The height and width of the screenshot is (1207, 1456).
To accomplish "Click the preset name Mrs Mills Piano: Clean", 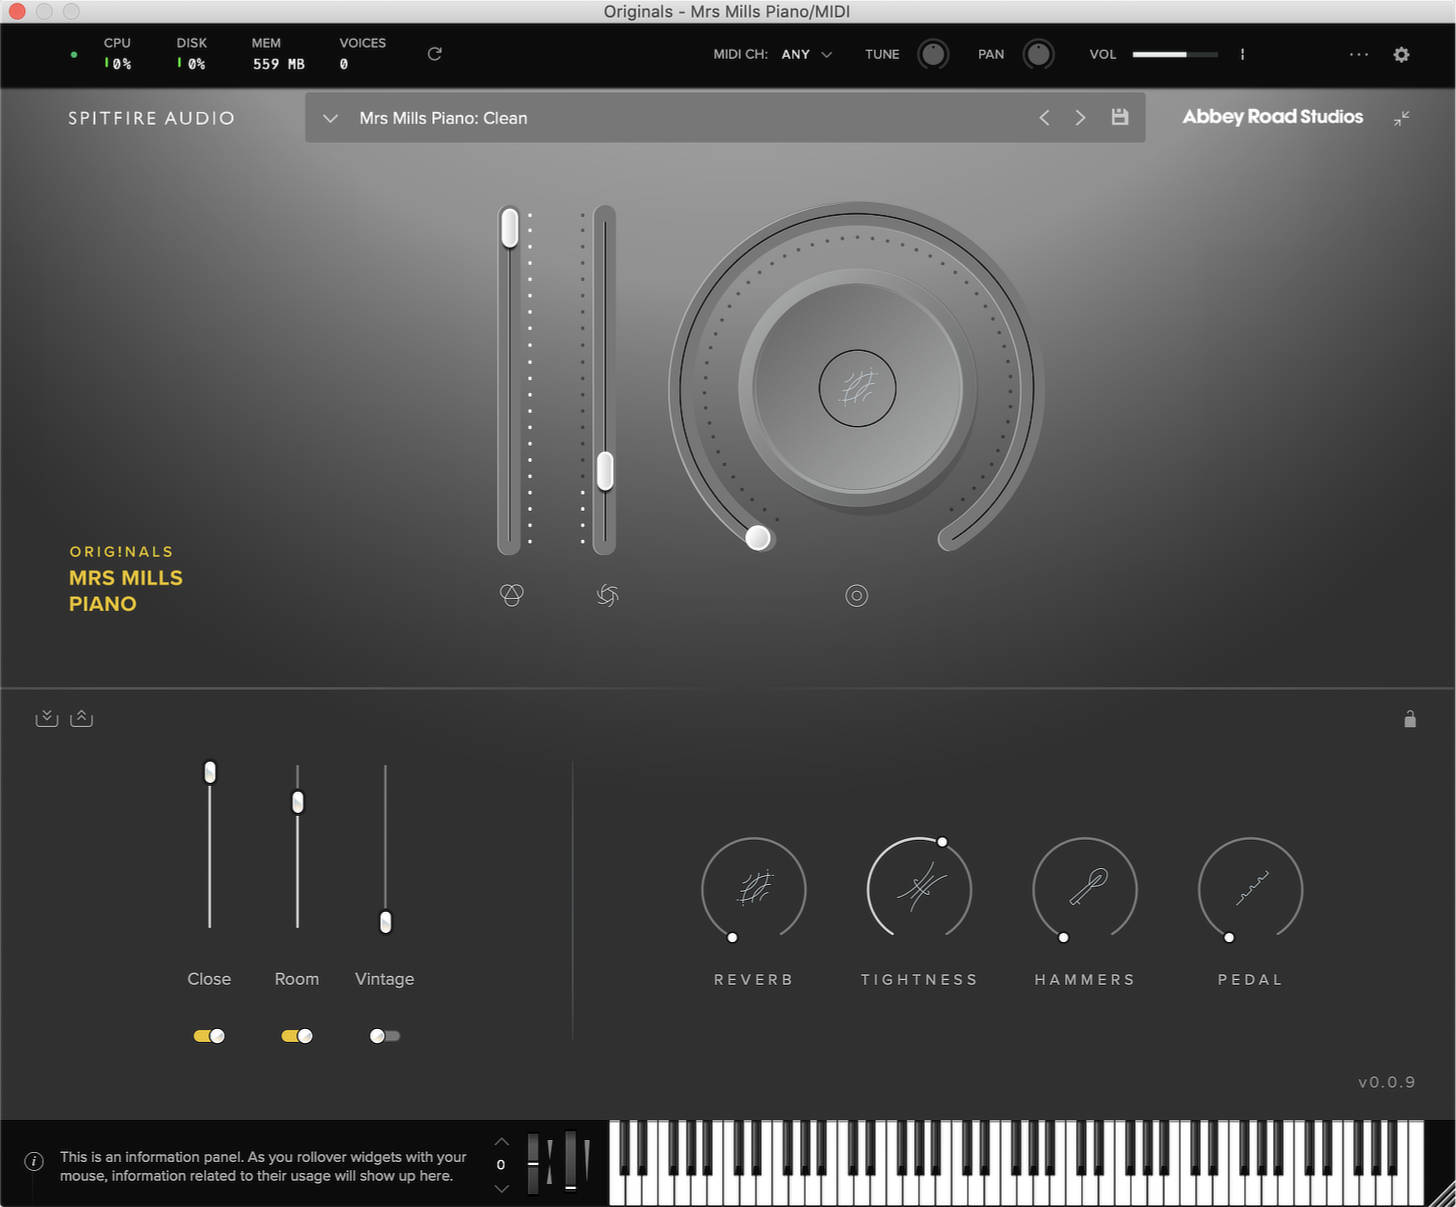I will [x=443, y=118].
